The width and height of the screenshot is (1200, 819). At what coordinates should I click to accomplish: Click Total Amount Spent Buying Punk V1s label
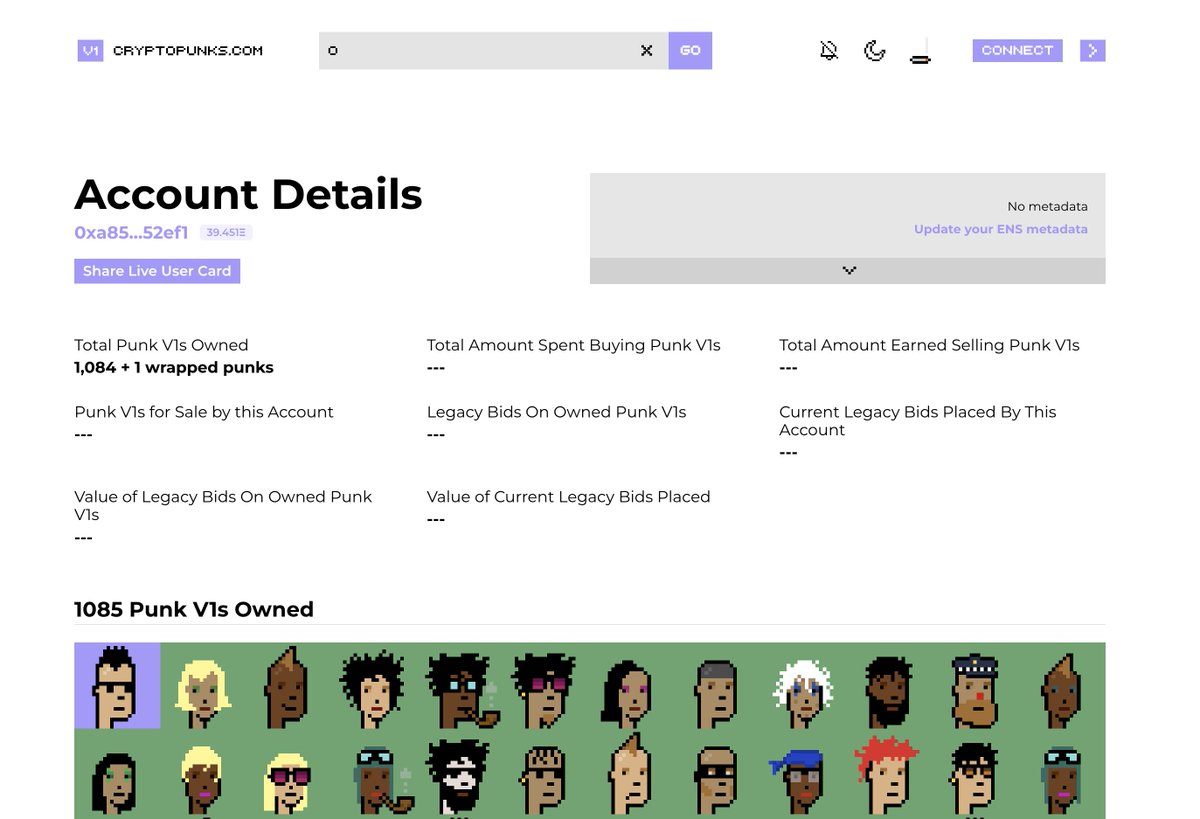[574, 345]
